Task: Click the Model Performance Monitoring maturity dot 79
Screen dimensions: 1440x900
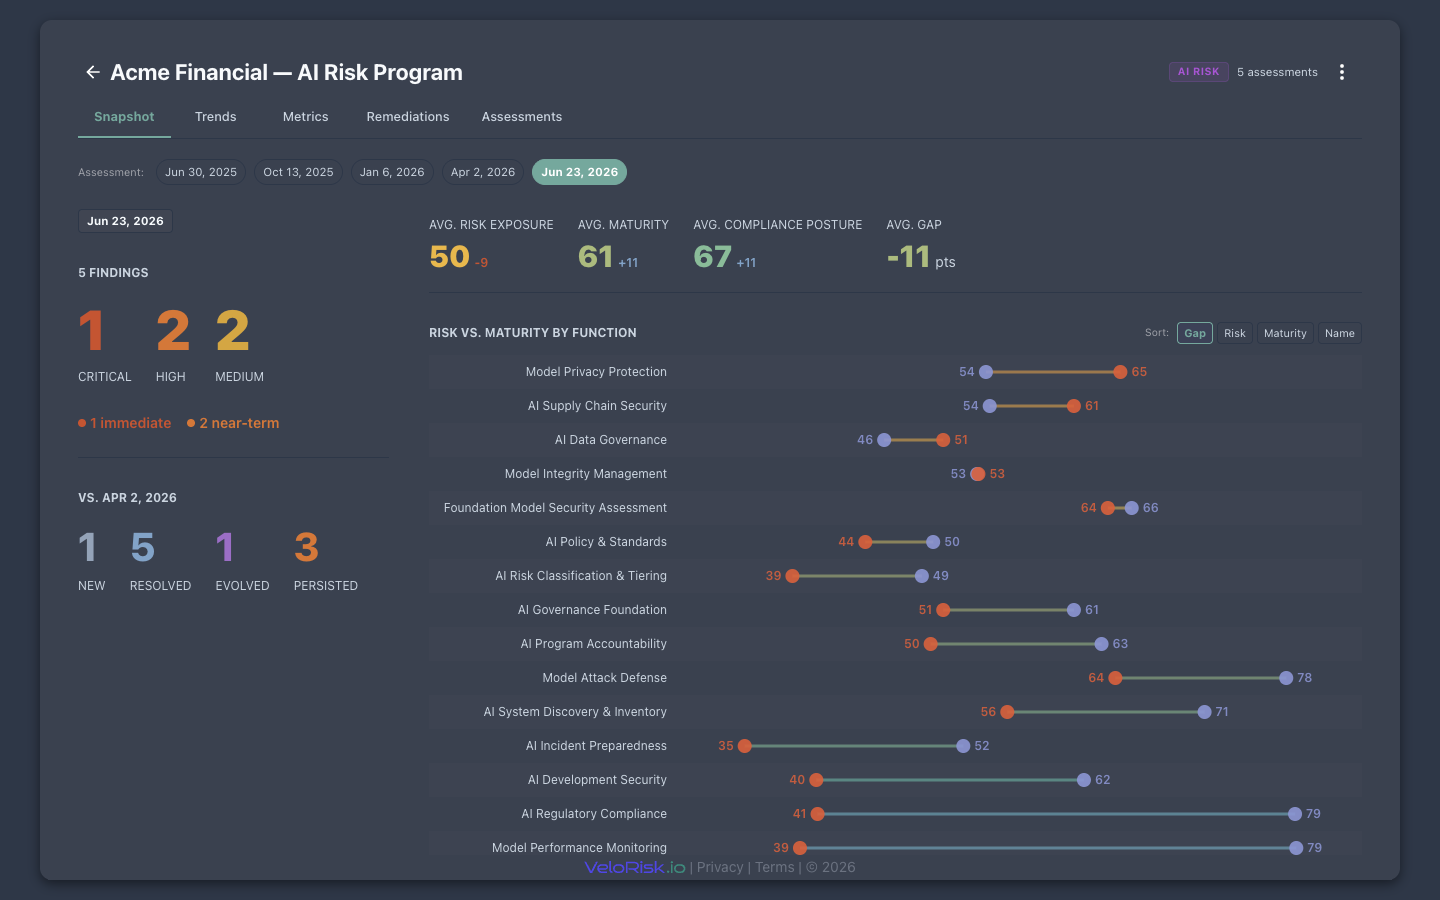Action: pyautogui.click(x=1296, y=848)
